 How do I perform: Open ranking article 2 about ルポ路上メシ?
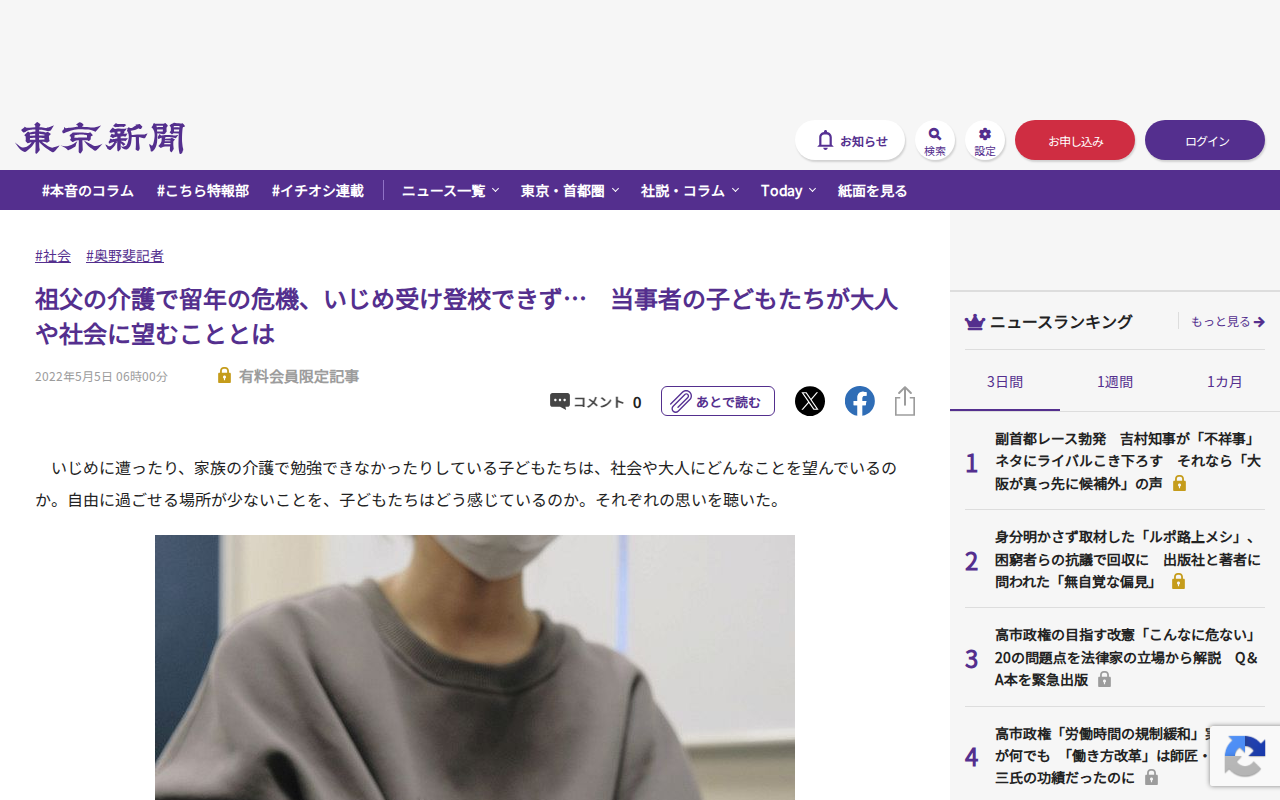click(x=1129, y=559)
